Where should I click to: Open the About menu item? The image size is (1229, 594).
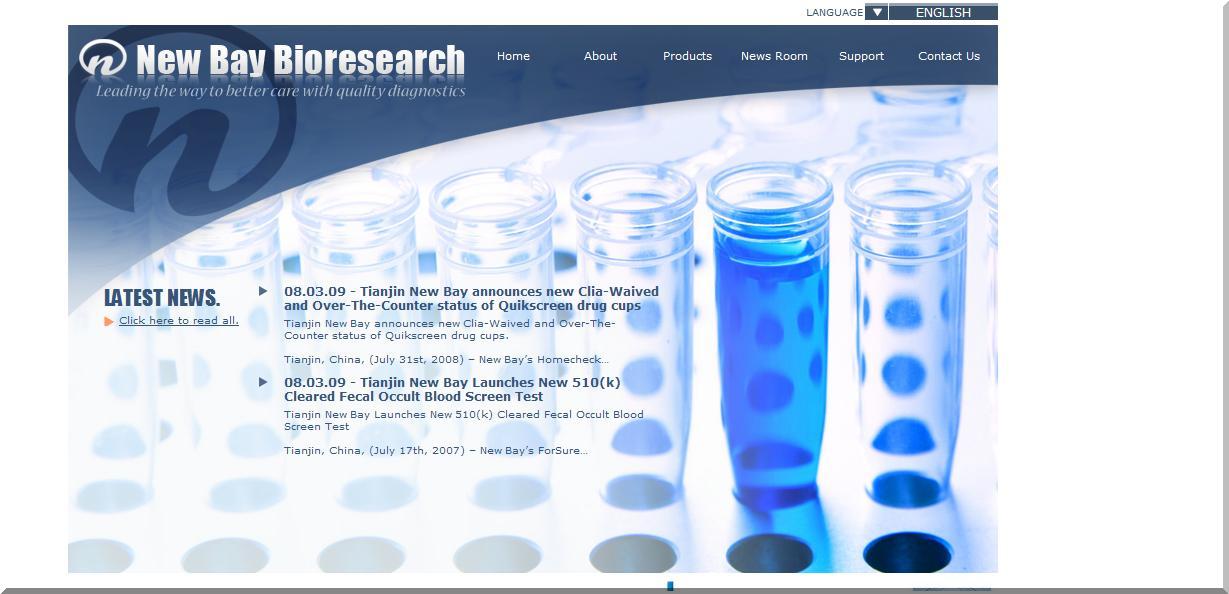click(x=600, y=56)
